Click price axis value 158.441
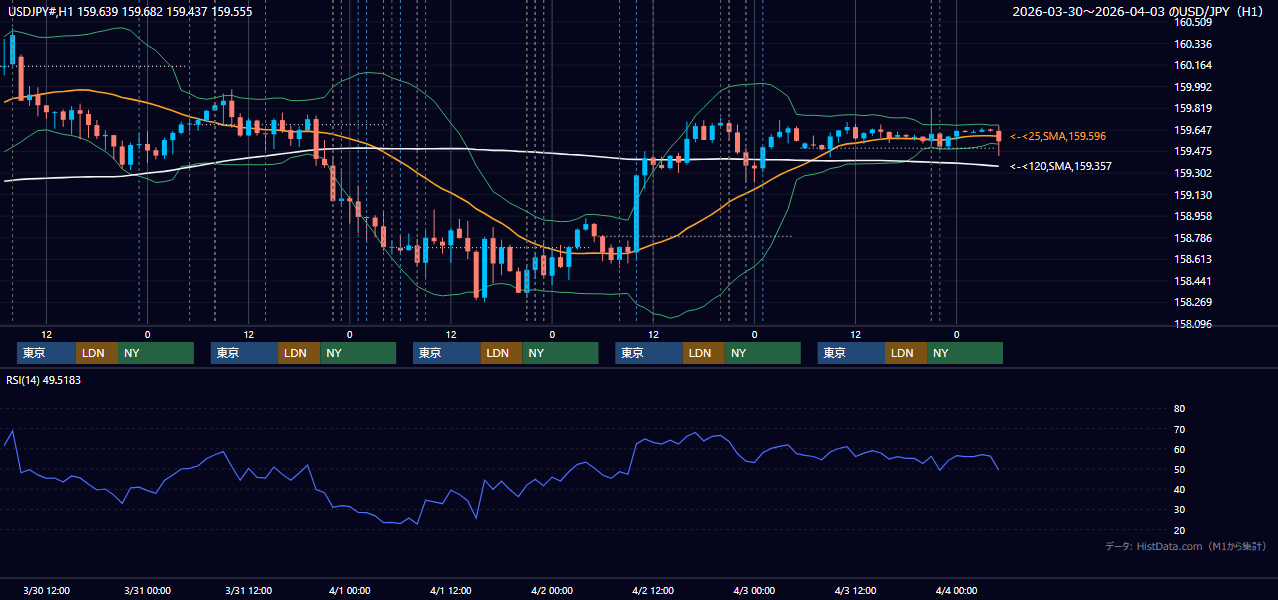Viewport: 1278px width, 600px height. (1193, 281)
